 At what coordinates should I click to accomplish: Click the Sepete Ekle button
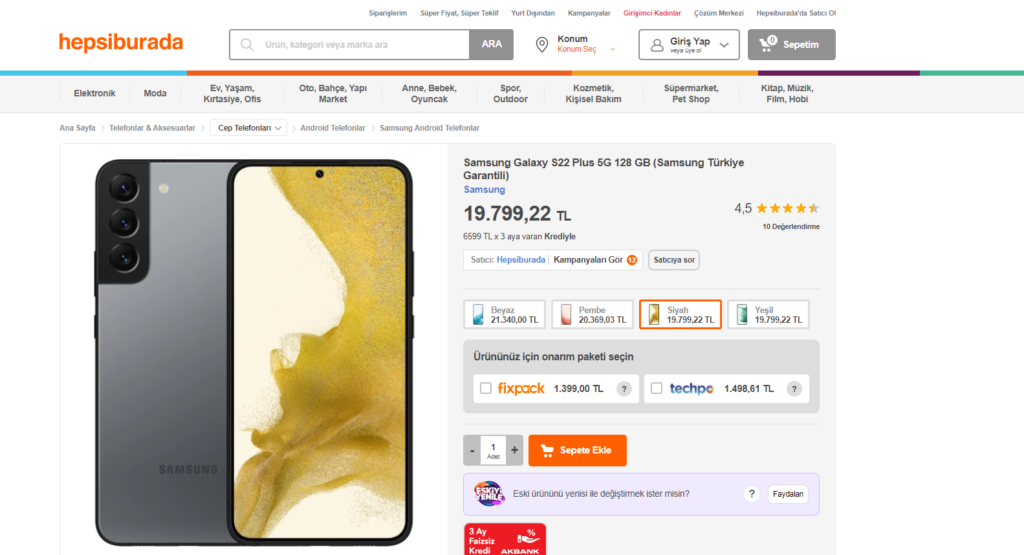(577, 450)
